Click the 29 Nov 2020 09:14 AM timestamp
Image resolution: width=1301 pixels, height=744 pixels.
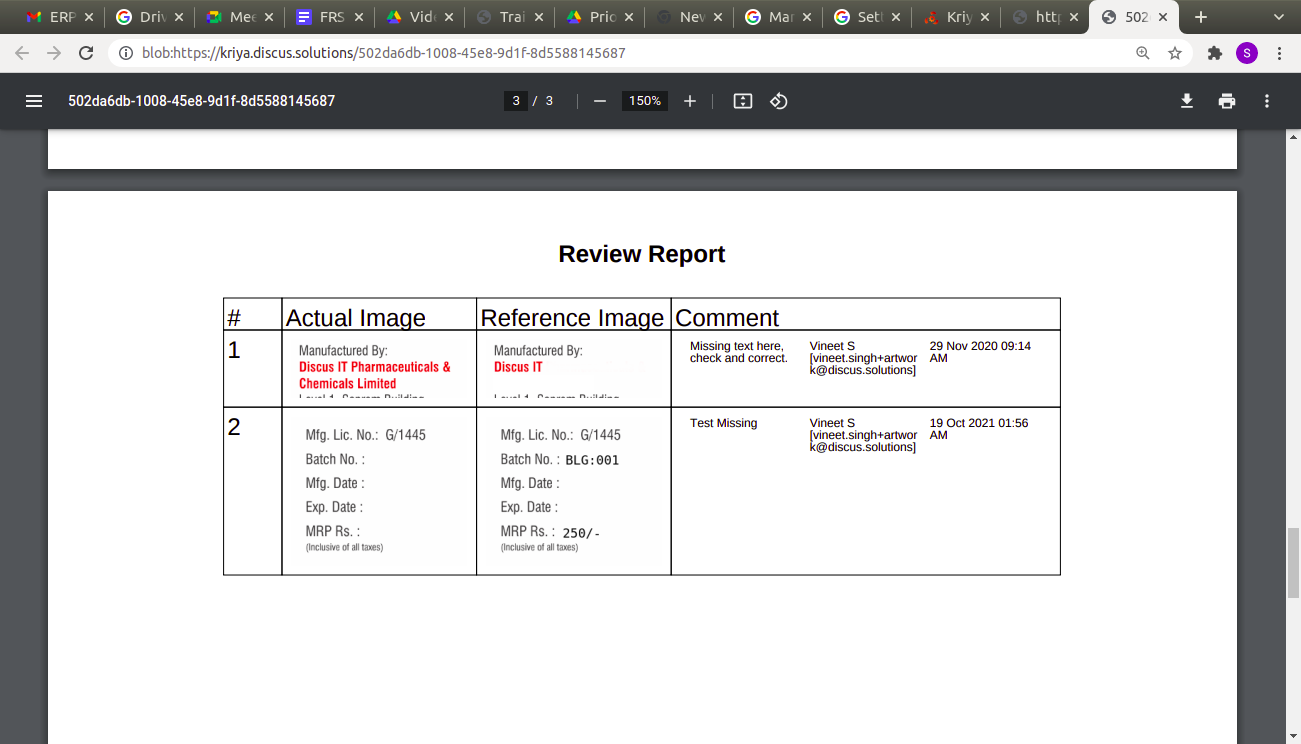click(x=980, y=352)
